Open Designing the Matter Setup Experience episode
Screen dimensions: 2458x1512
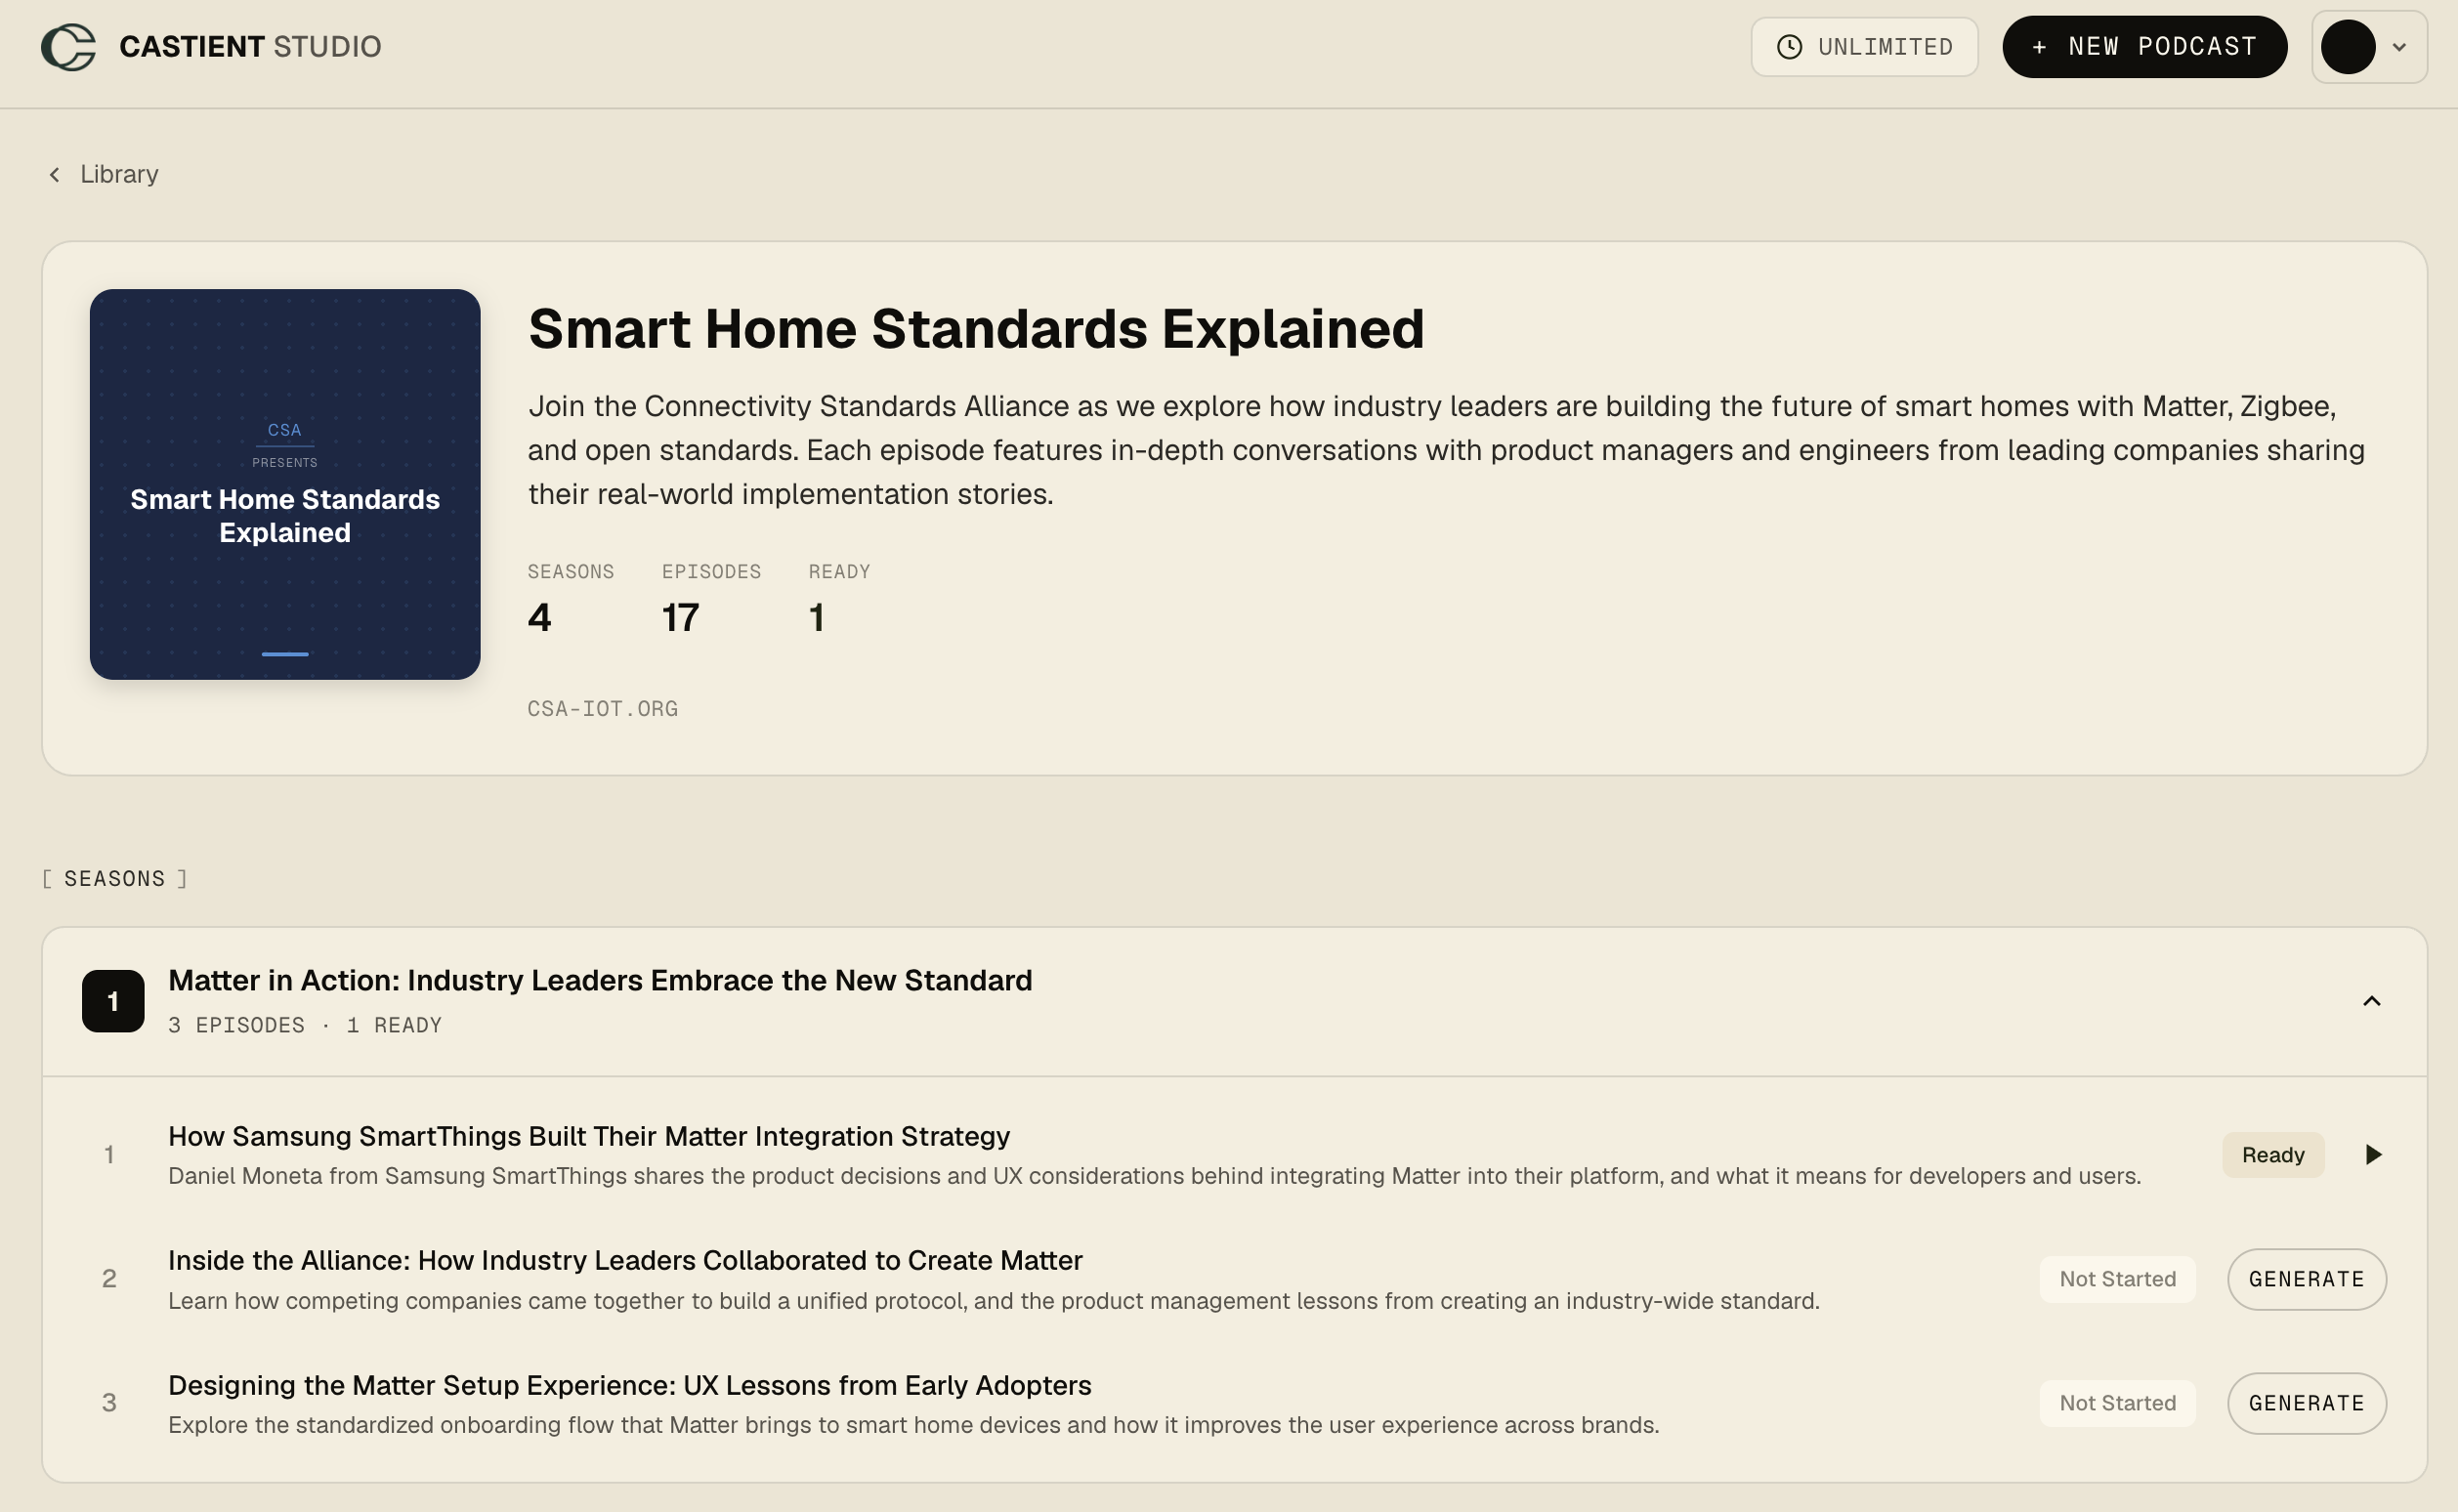[x=630, y=1385]
